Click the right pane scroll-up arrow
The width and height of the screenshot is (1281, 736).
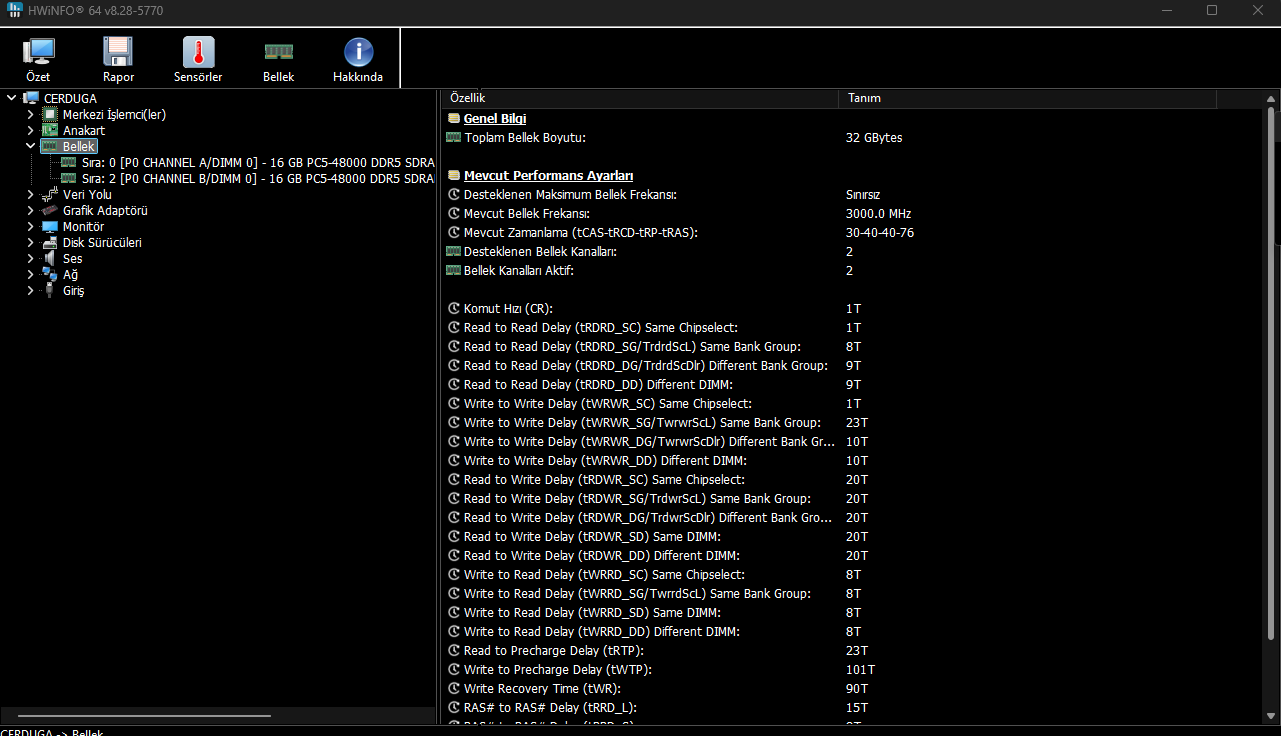coord(1271,98)
